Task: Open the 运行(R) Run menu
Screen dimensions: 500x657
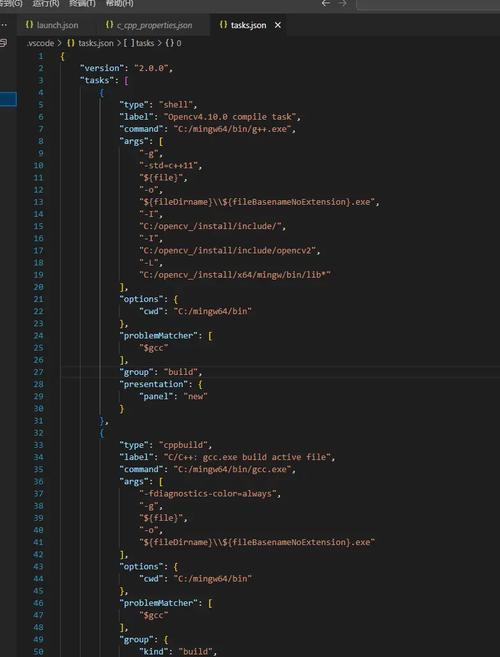Action: click(x=46, y=3)
